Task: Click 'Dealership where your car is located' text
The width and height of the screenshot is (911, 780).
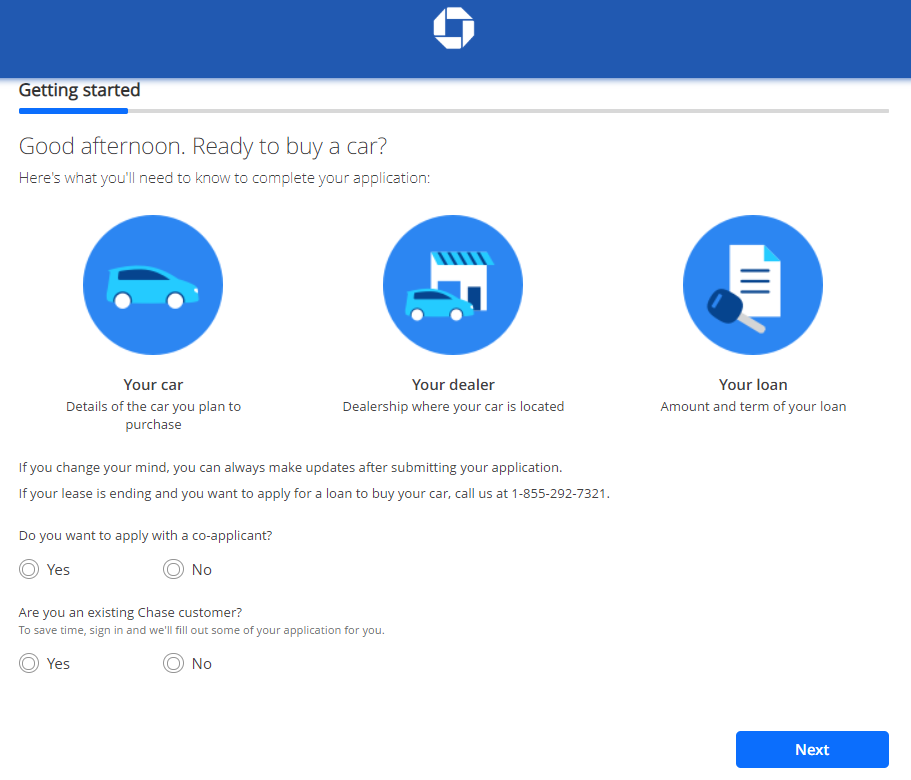Action: tap(453, 407)
